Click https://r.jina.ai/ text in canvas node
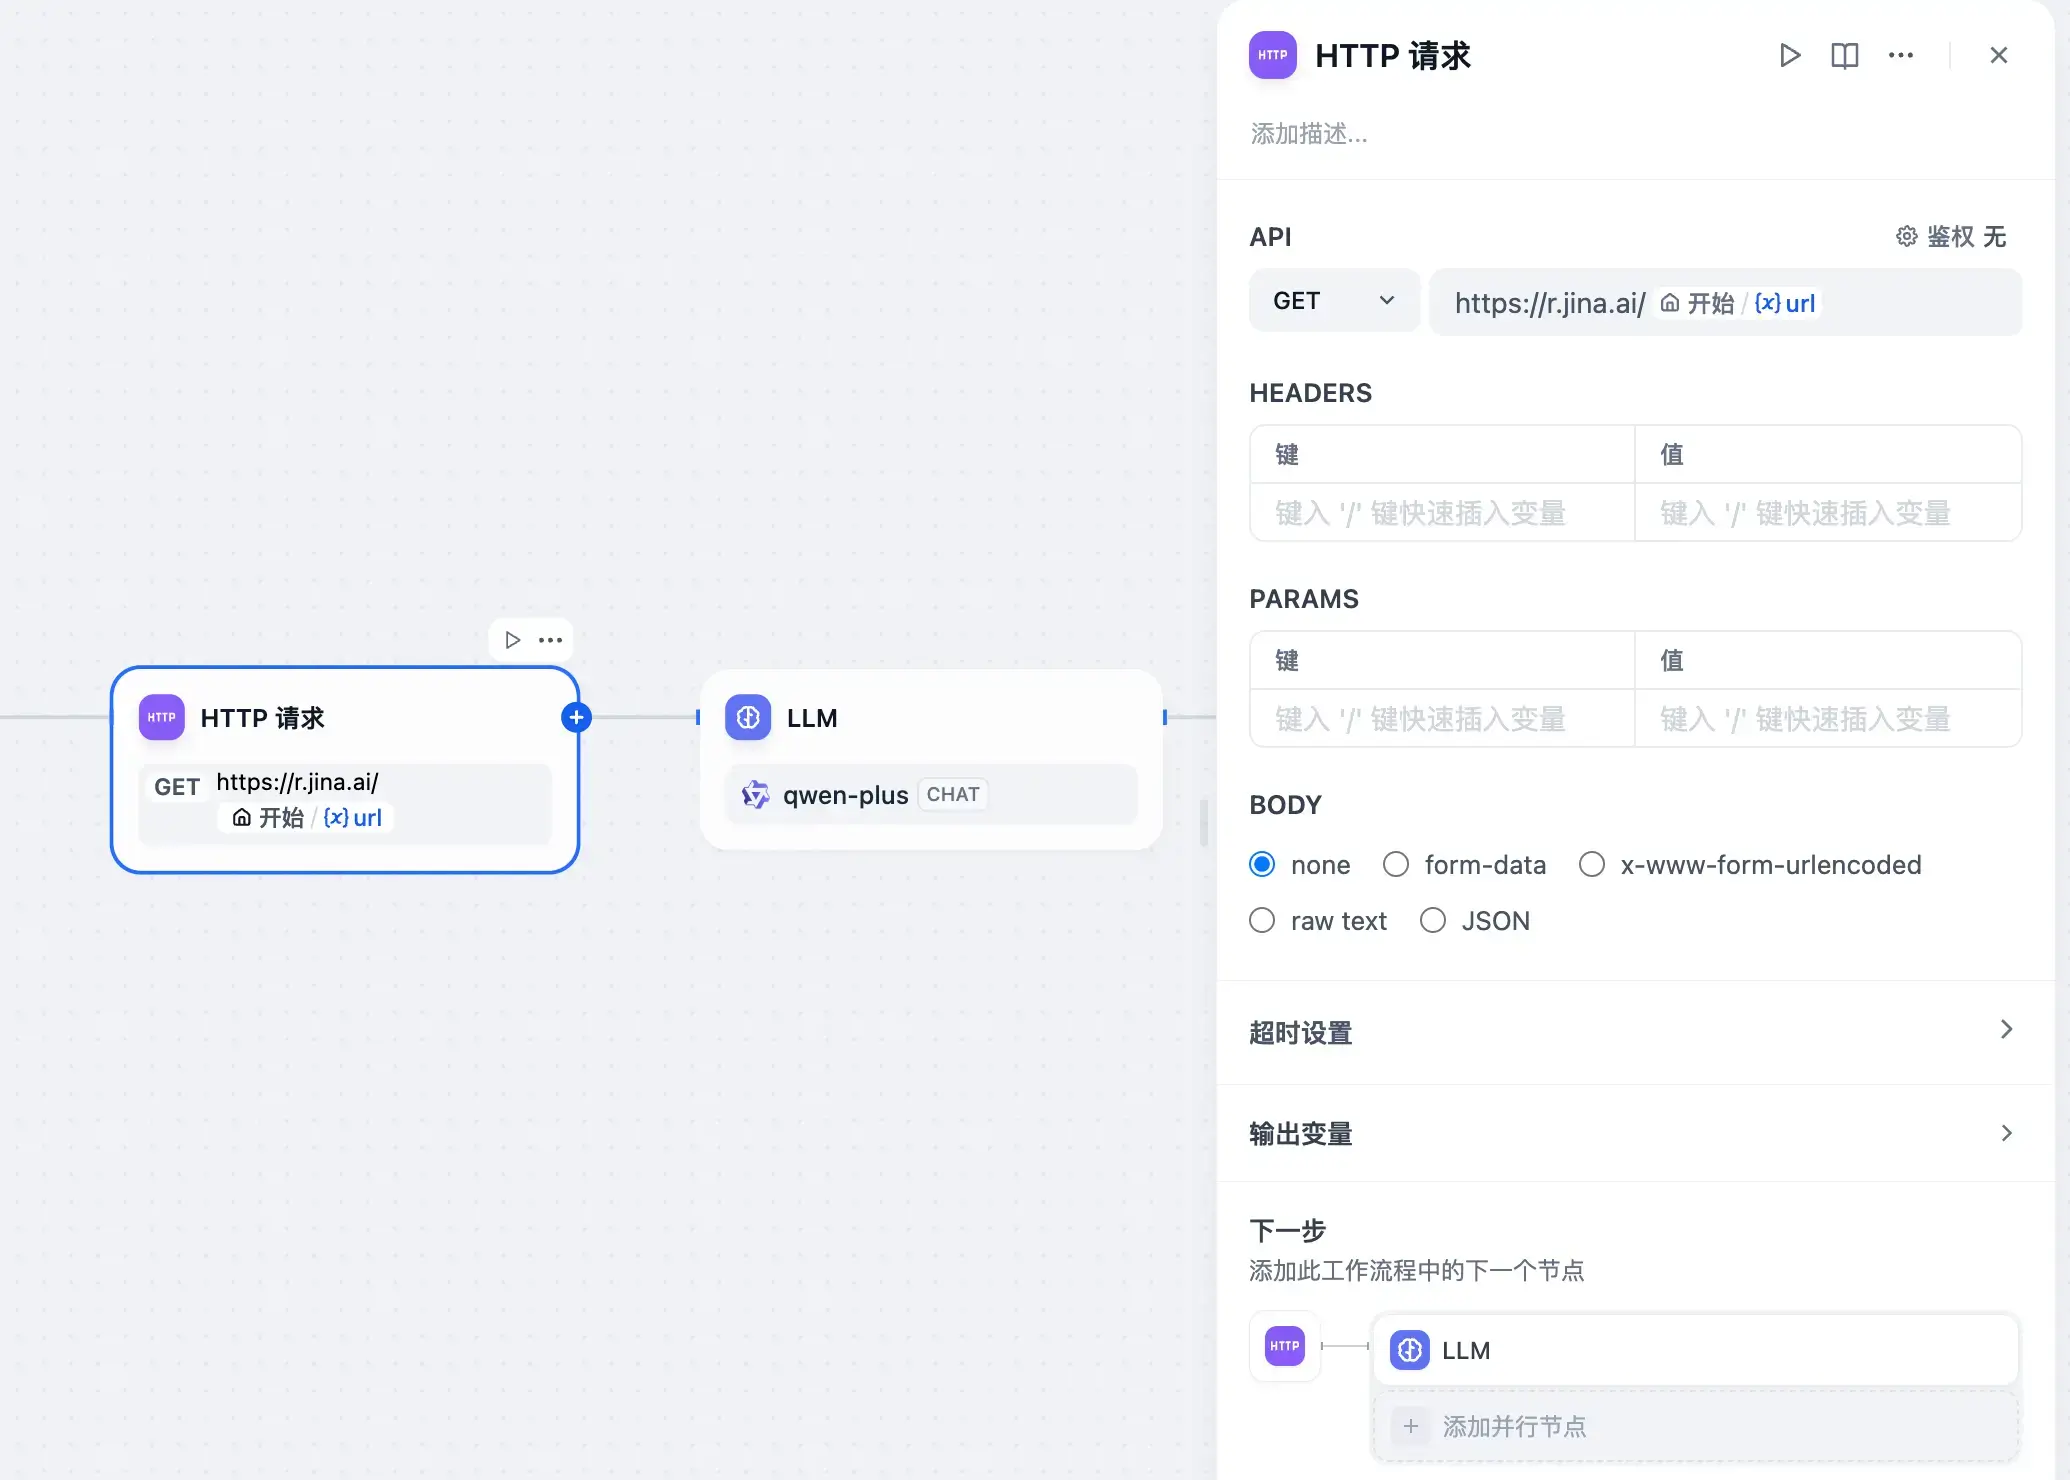This screenshot has height=1480, width=2070. point(297,782)
